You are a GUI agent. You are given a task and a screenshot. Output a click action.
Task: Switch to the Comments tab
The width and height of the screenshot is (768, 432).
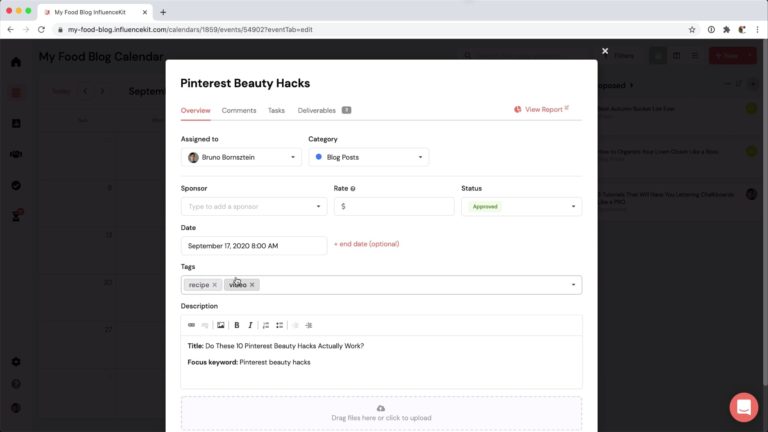(x=239, y=111)
